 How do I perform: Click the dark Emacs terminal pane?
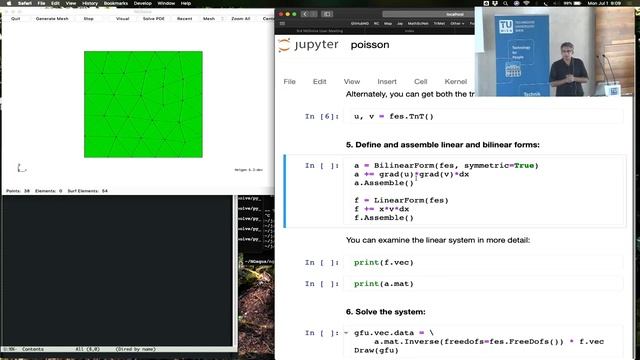pyautogui.click(x=117, y=270)
